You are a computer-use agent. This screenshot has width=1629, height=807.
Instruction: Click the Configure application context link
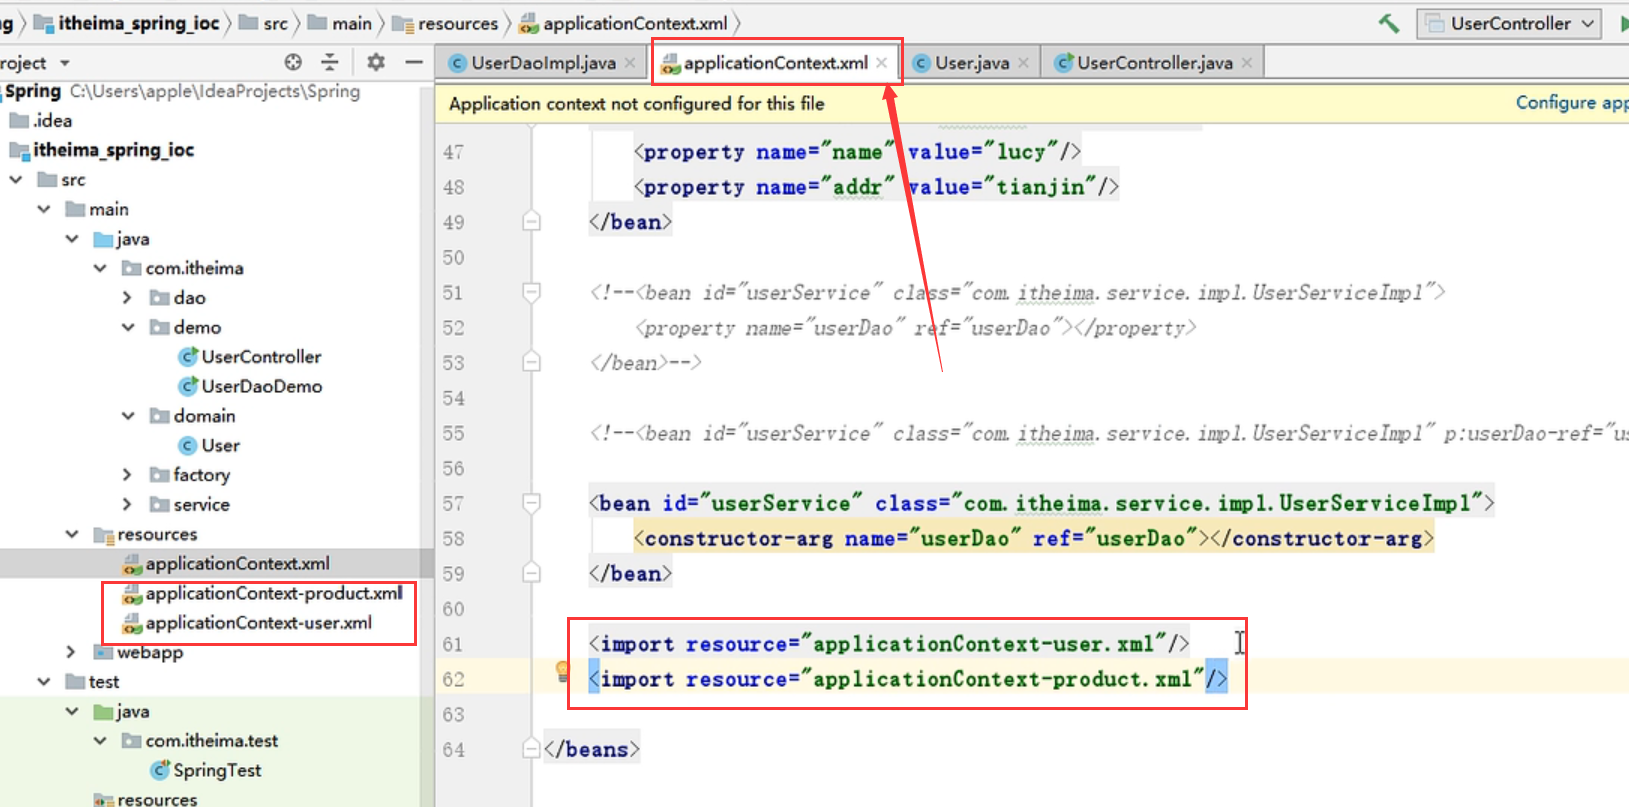click(1572, 103)
